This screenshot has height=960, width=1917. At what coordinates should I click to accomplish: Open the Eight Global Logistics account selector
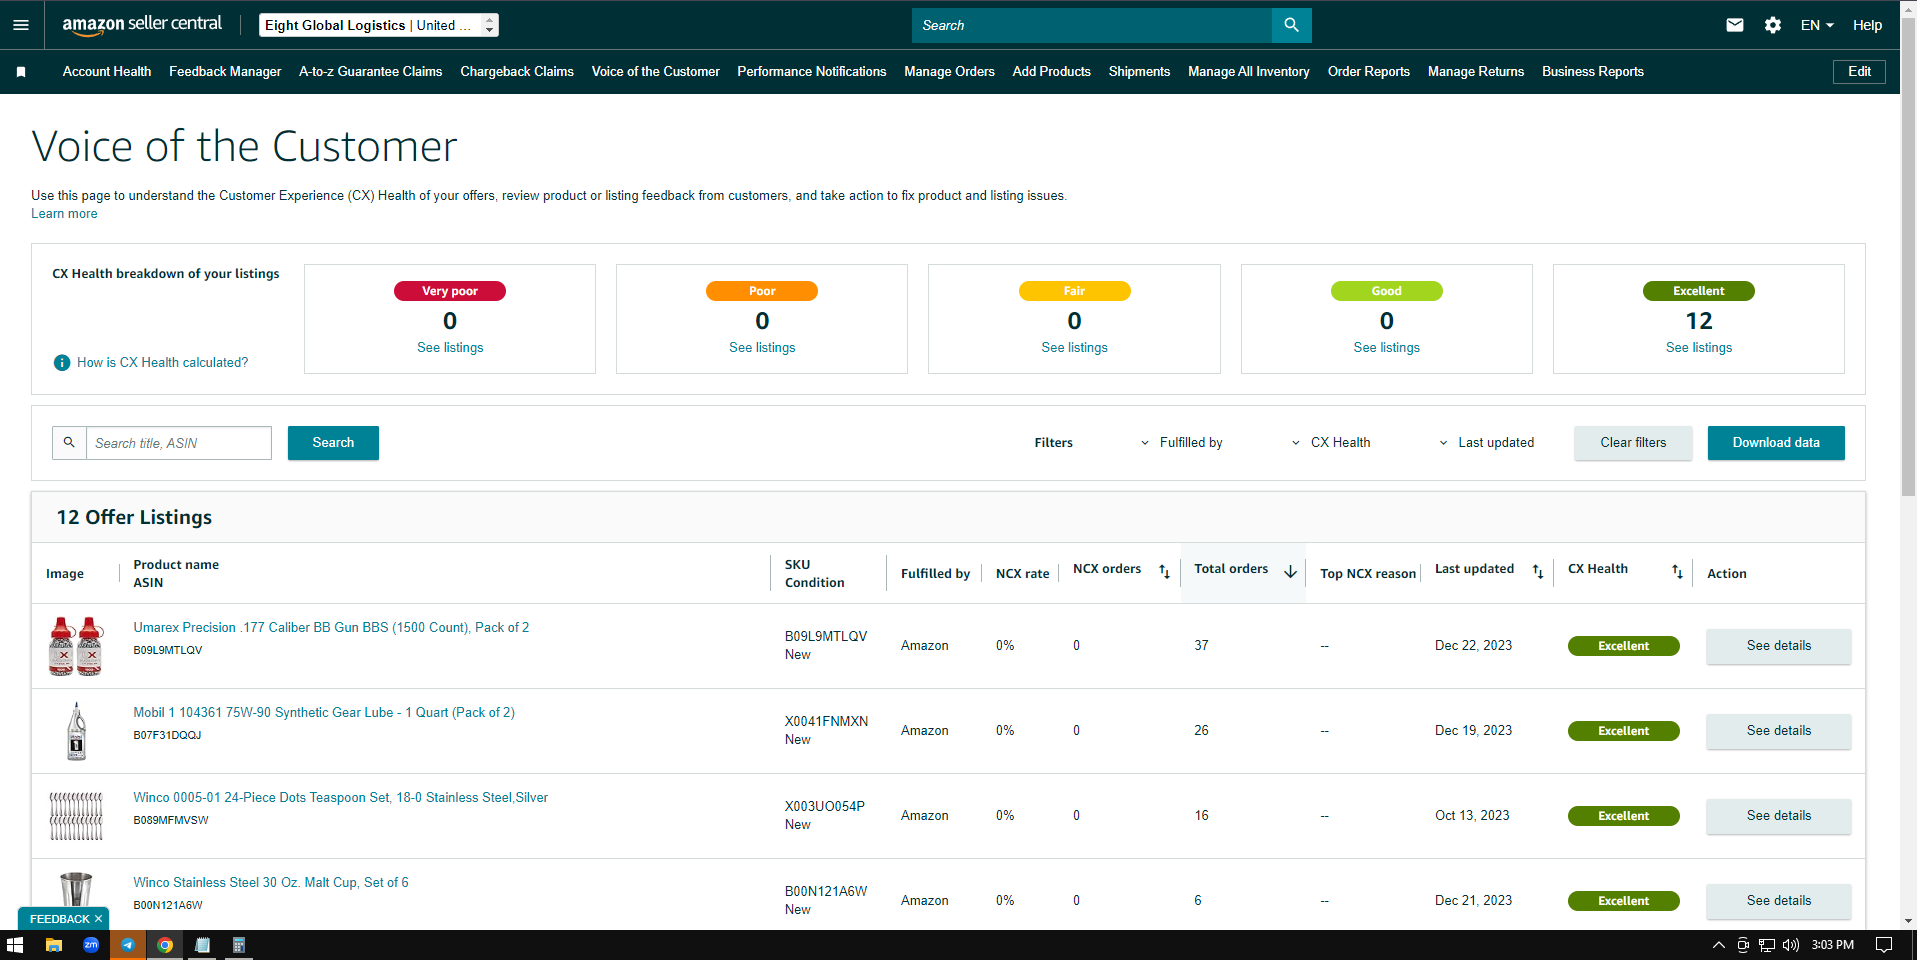click(x=379, y=25)
